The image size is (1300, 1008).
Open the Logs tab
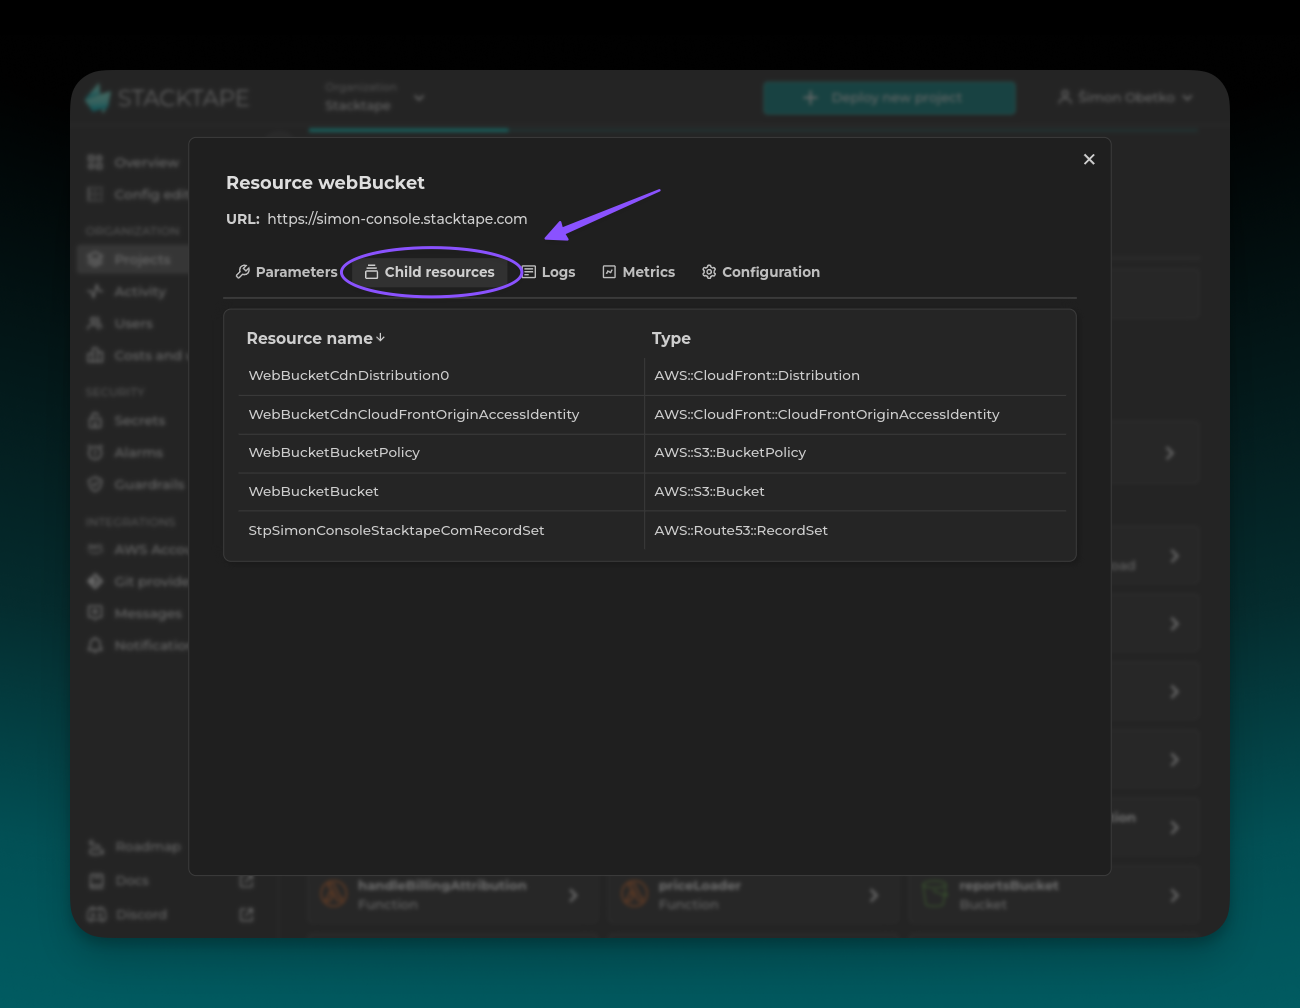549,272
